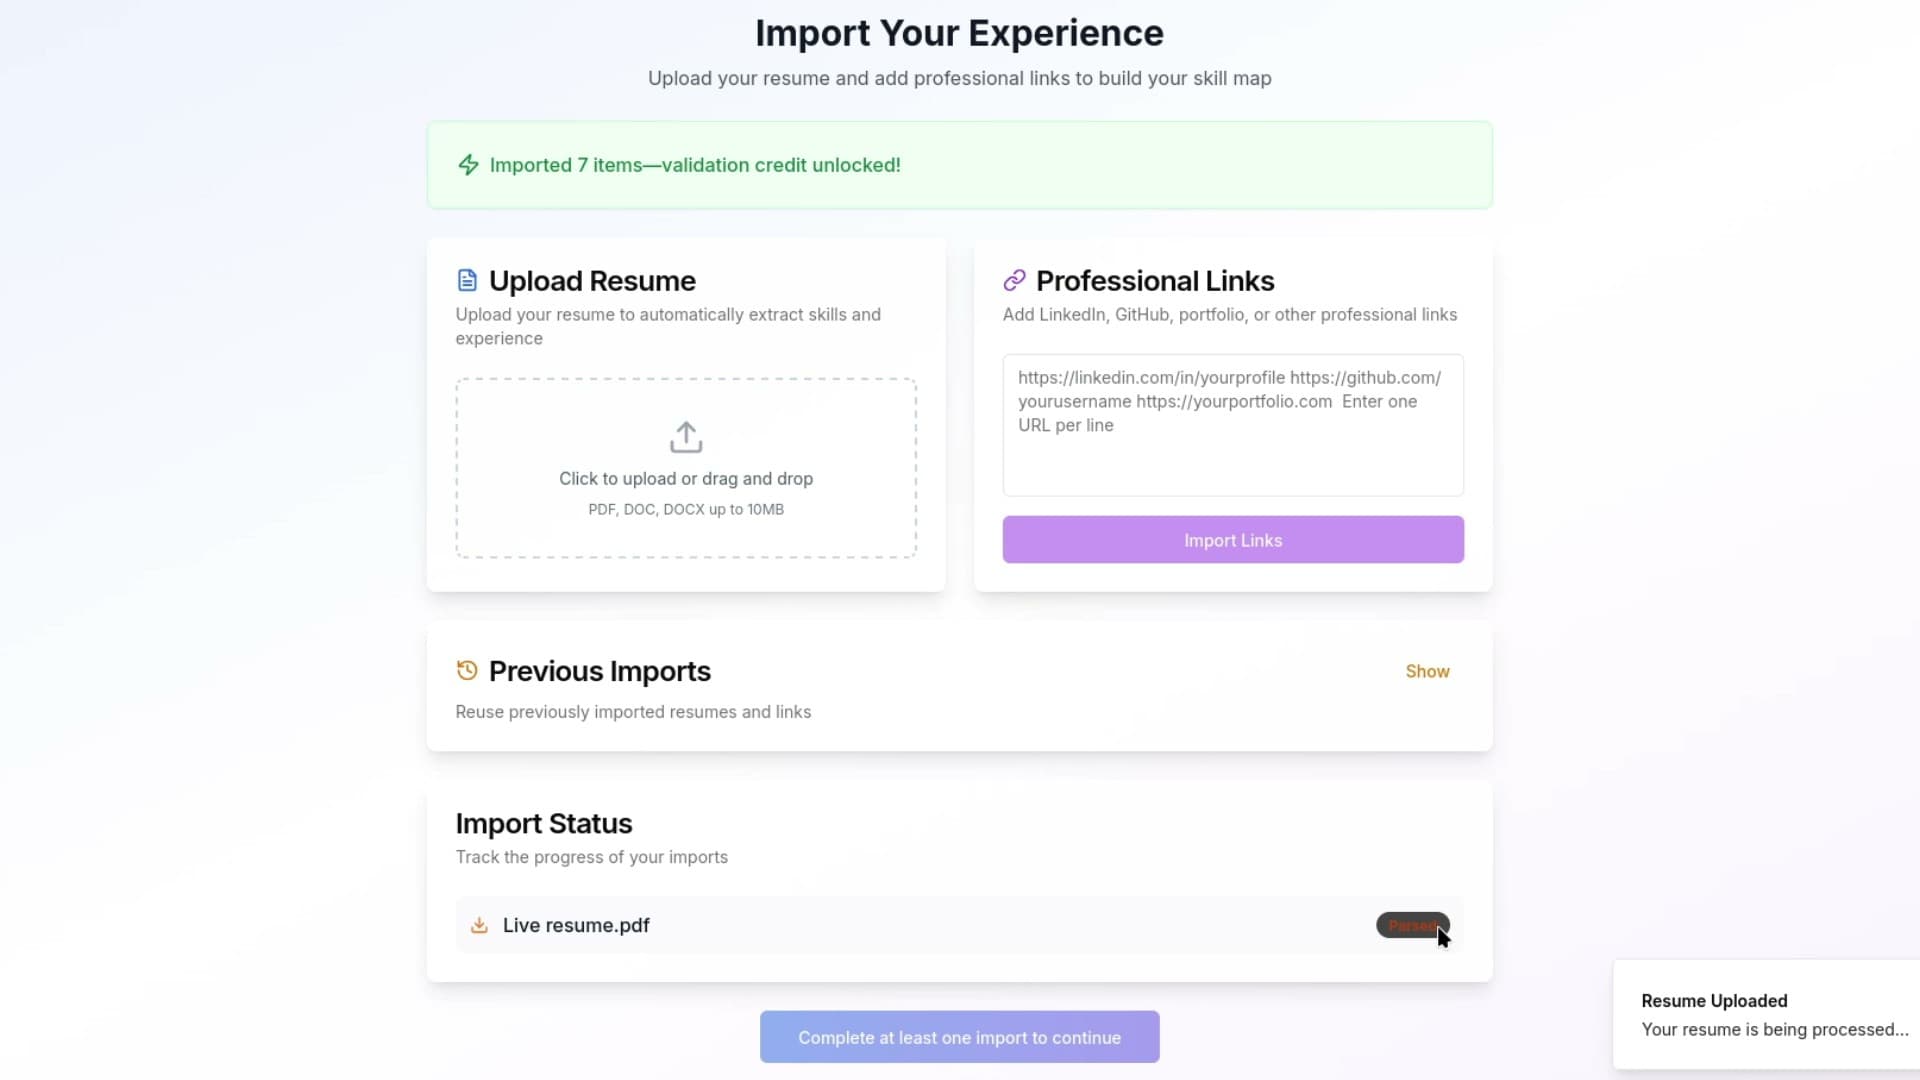Click the Professional Links chain icon
The image size is (1920, 1080).
(1014, 281)
